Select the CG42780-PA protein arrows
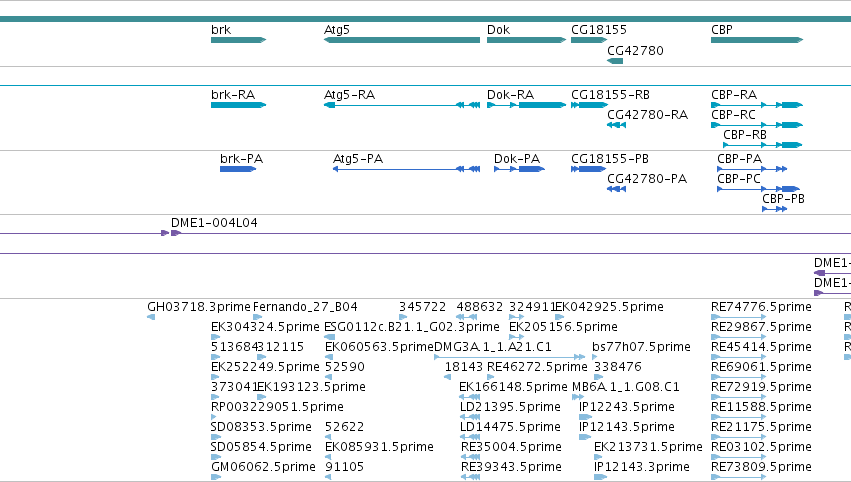 point(617,189)
